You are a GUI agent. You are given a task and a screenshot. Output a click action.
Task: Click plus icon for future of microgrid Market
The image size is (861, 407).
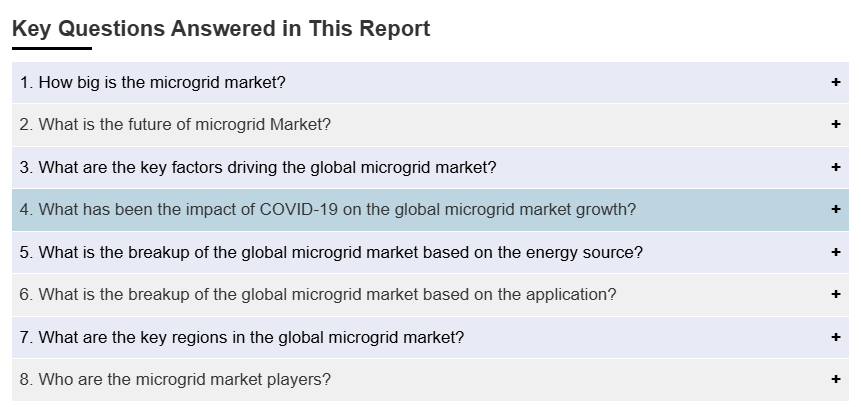pos(835,125)
